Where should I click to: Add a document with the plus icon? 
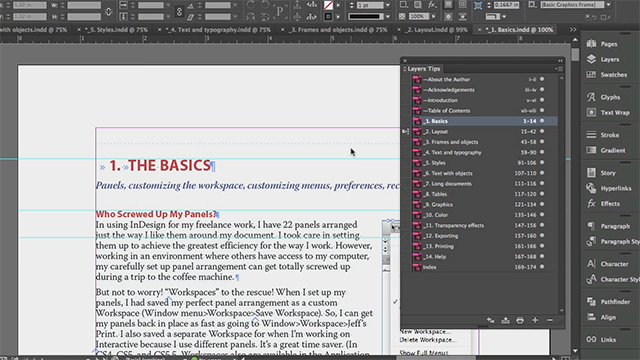[x=535, y=320]
